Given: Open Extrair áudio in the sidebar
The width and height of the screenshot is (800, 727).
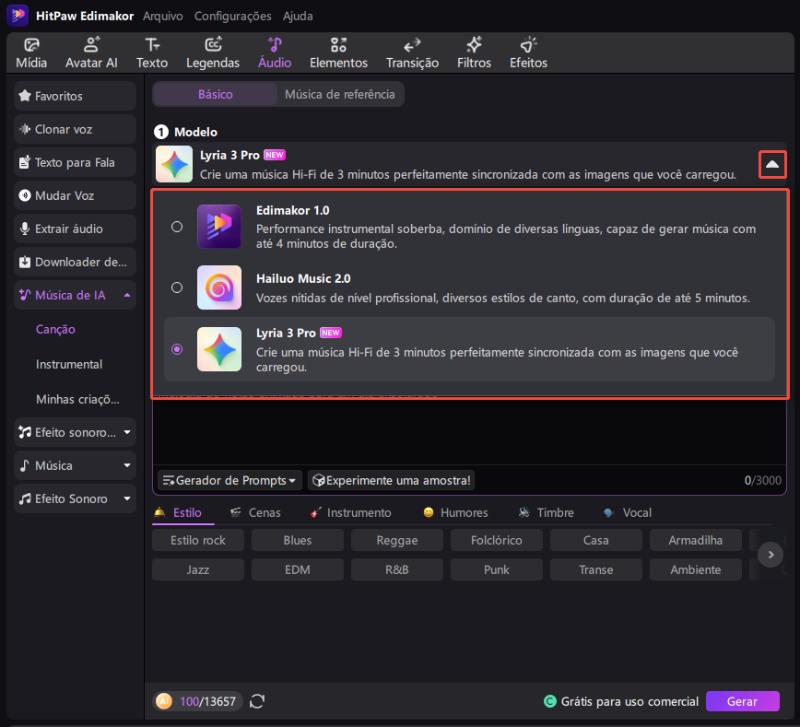Looking at the screenshot, I should (x=75, y=229).
